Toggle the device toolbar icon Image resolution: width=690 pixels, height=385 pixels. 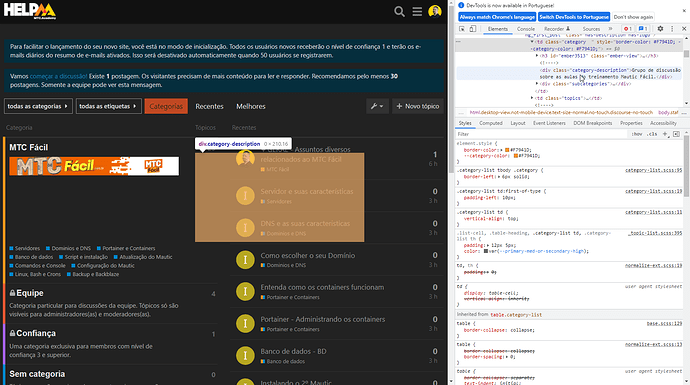point(472,29)
